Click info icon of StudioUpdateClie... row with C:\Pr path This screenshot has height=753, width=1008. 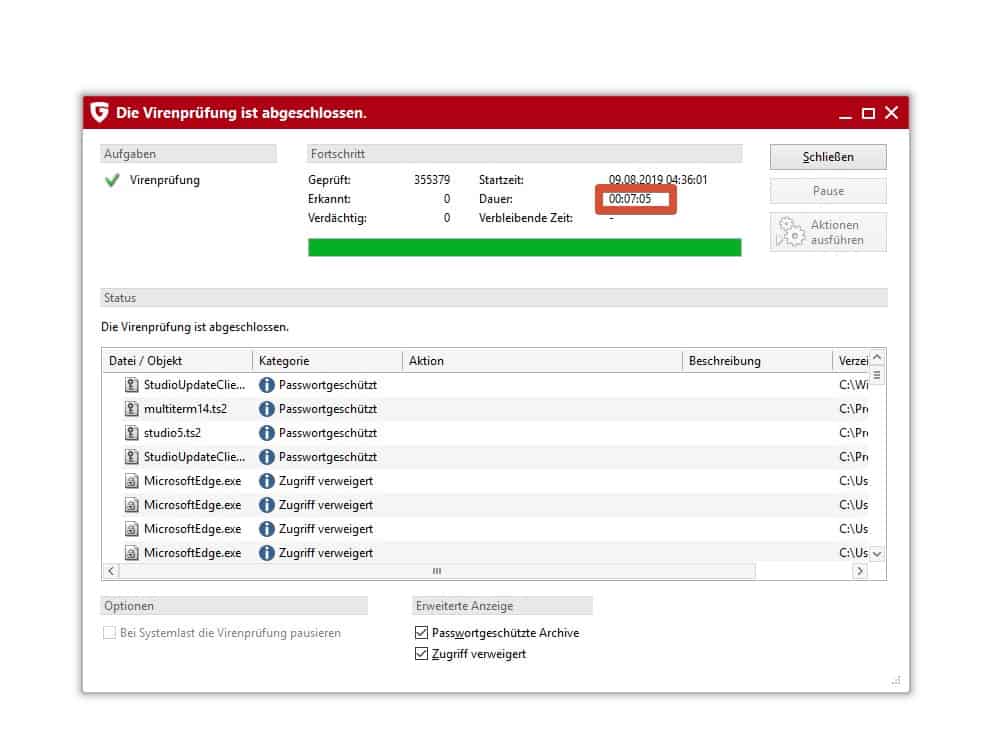267,457
